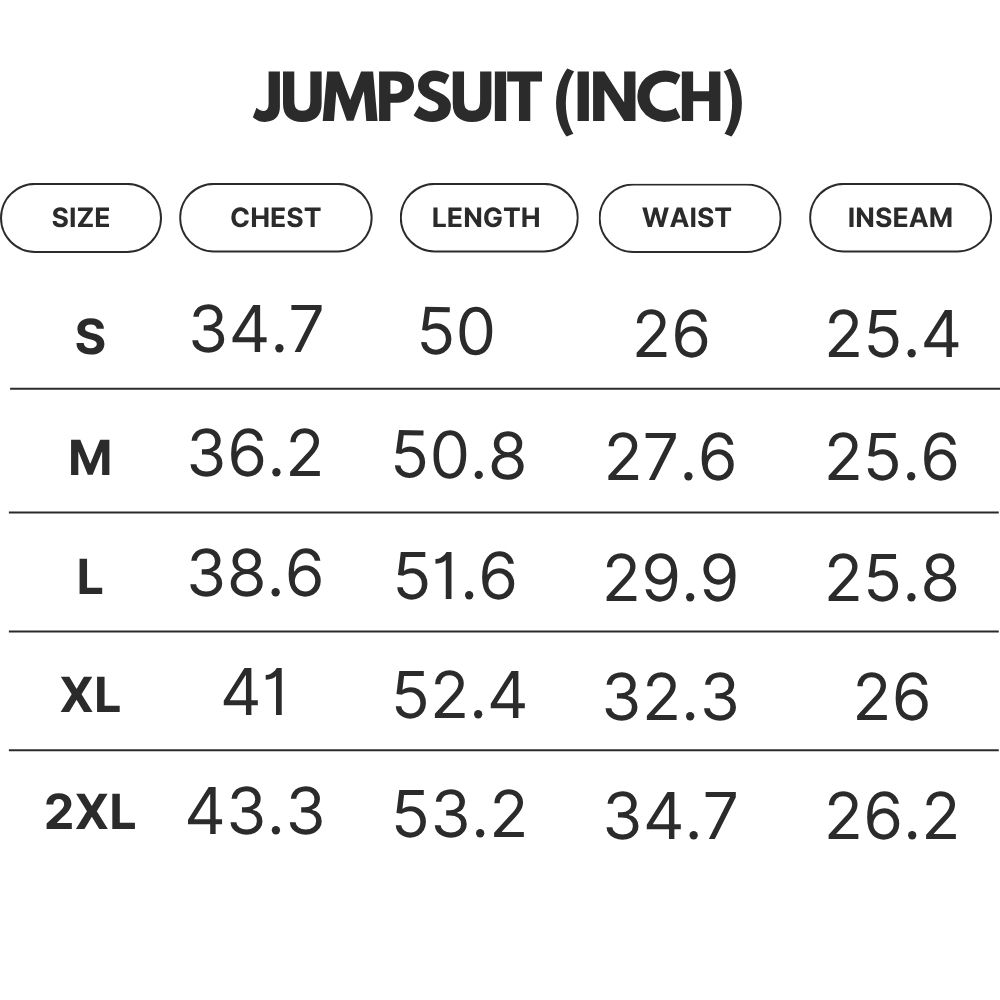1000x1000 pixels.
Task: Click waist value 27.6 for size M
Action: coord(671,457)
